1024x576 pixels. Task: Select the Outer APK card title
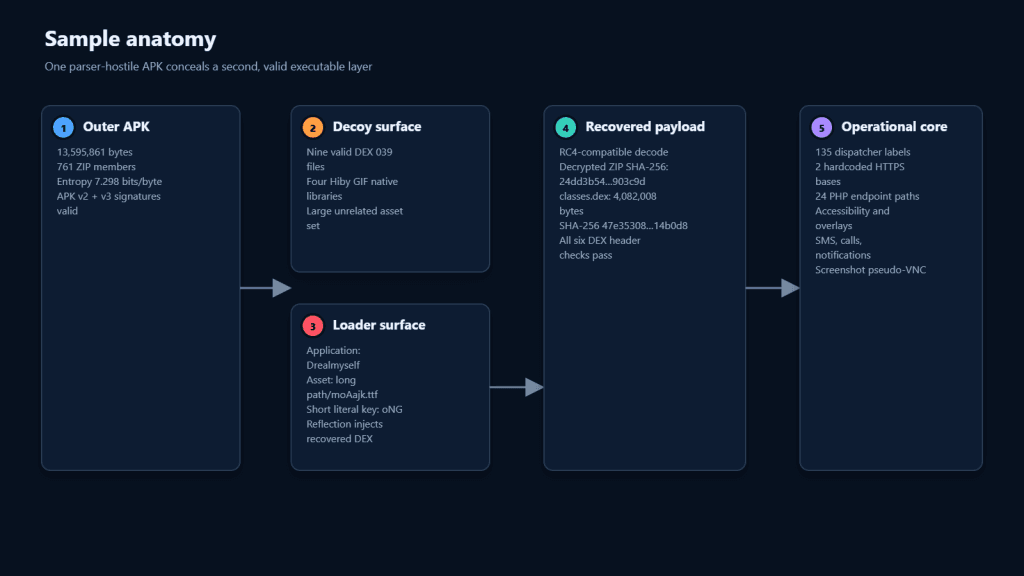click(x=116, y=127)
